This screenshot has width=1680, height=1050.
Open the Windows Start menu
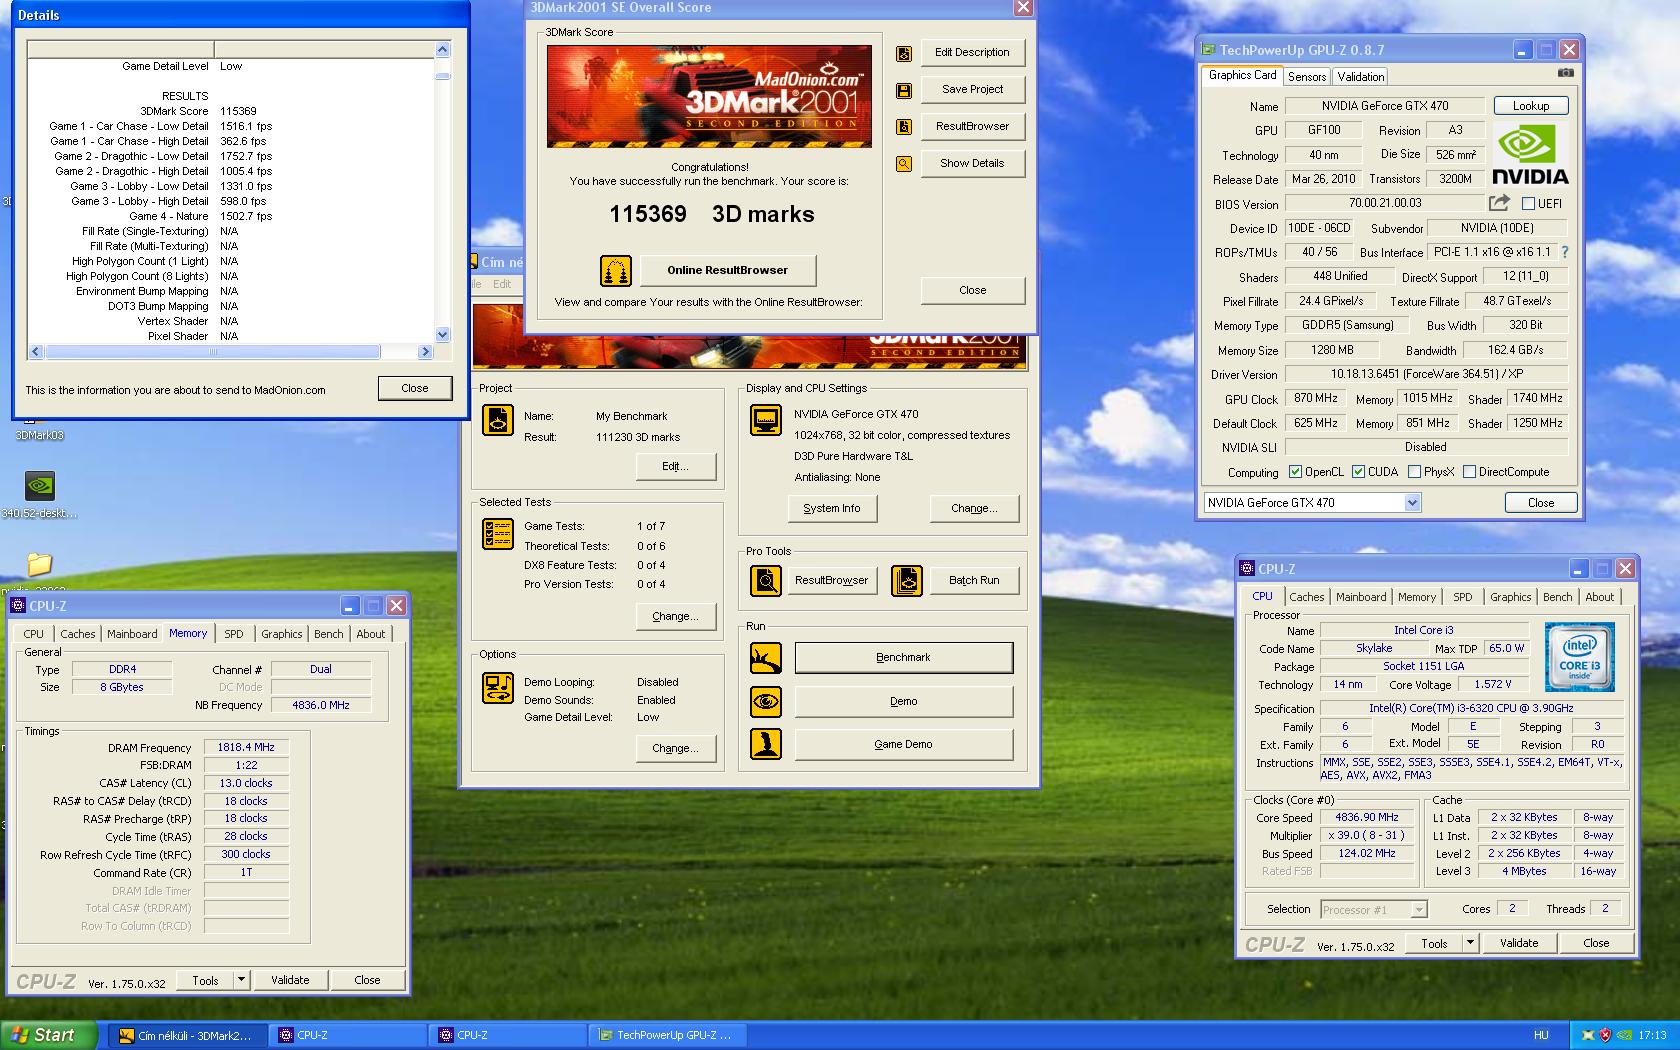click(48, 1035)
